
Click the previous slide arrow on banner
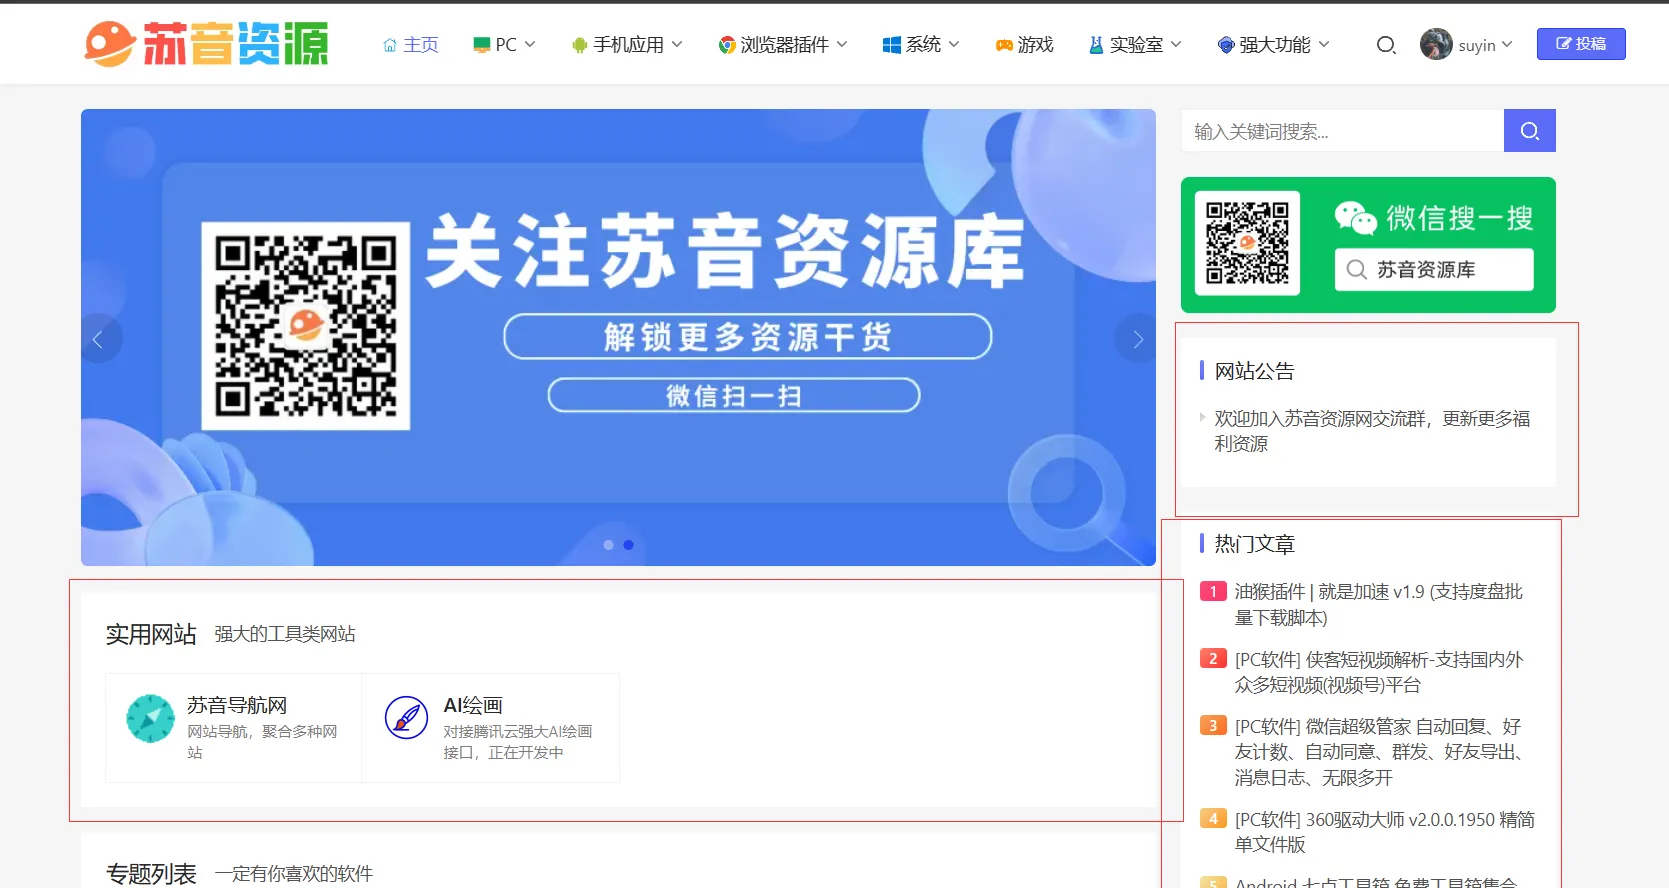(98, 339)
